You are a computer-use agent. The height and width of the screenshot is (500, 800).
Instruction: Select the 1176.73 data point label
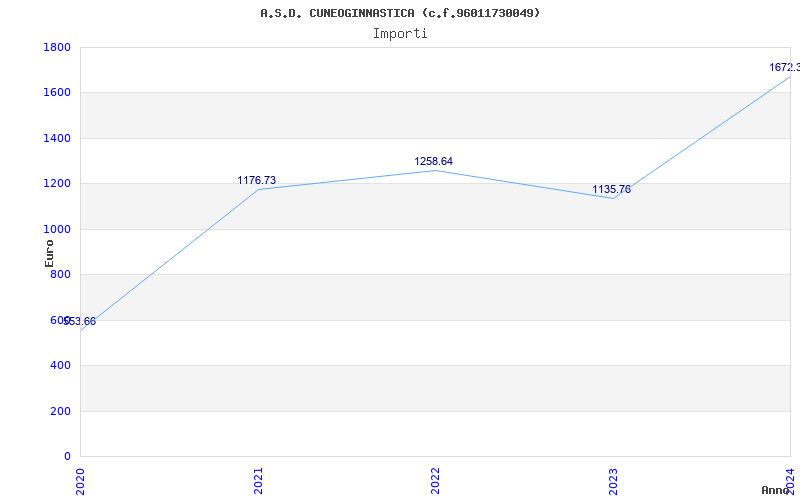tap(256, 181)
